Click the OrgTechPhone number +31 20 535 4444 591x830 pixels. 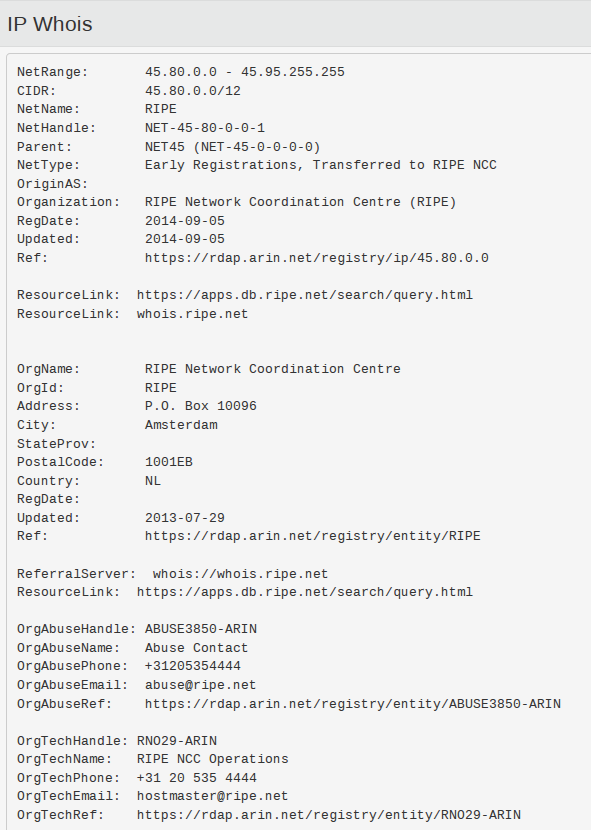[x=196, y=778]
